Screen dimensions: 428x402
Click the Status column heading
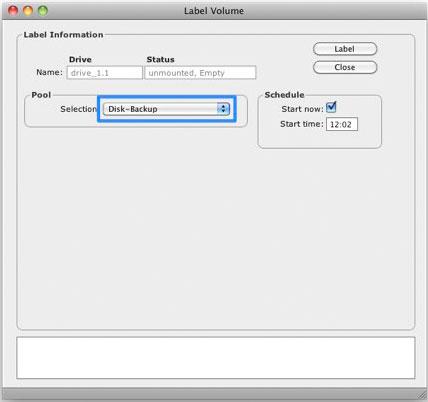161,60
